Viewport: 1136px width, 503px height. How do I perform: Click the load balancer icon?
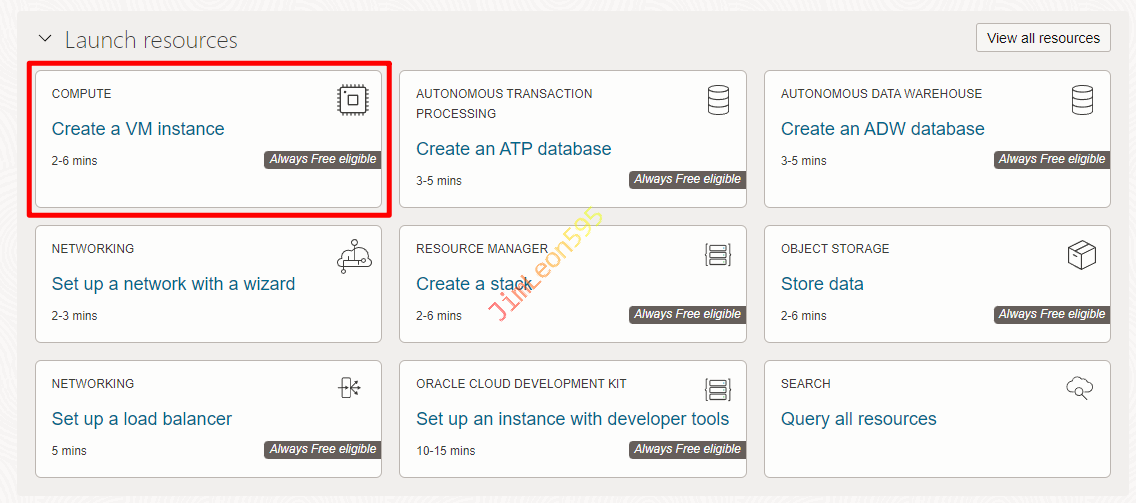349,389
